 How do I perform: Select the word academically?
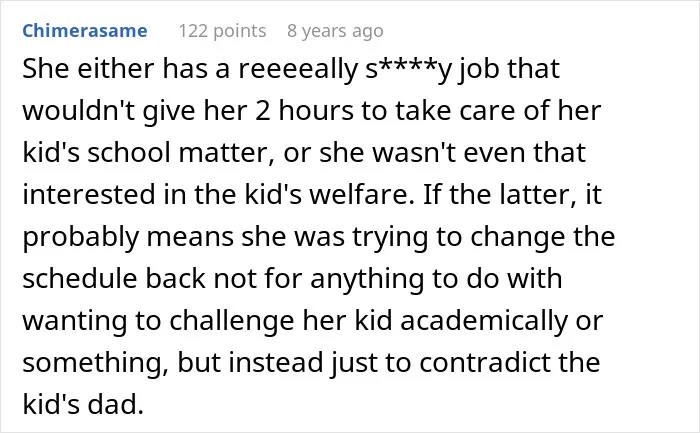[x=484, y=321]
